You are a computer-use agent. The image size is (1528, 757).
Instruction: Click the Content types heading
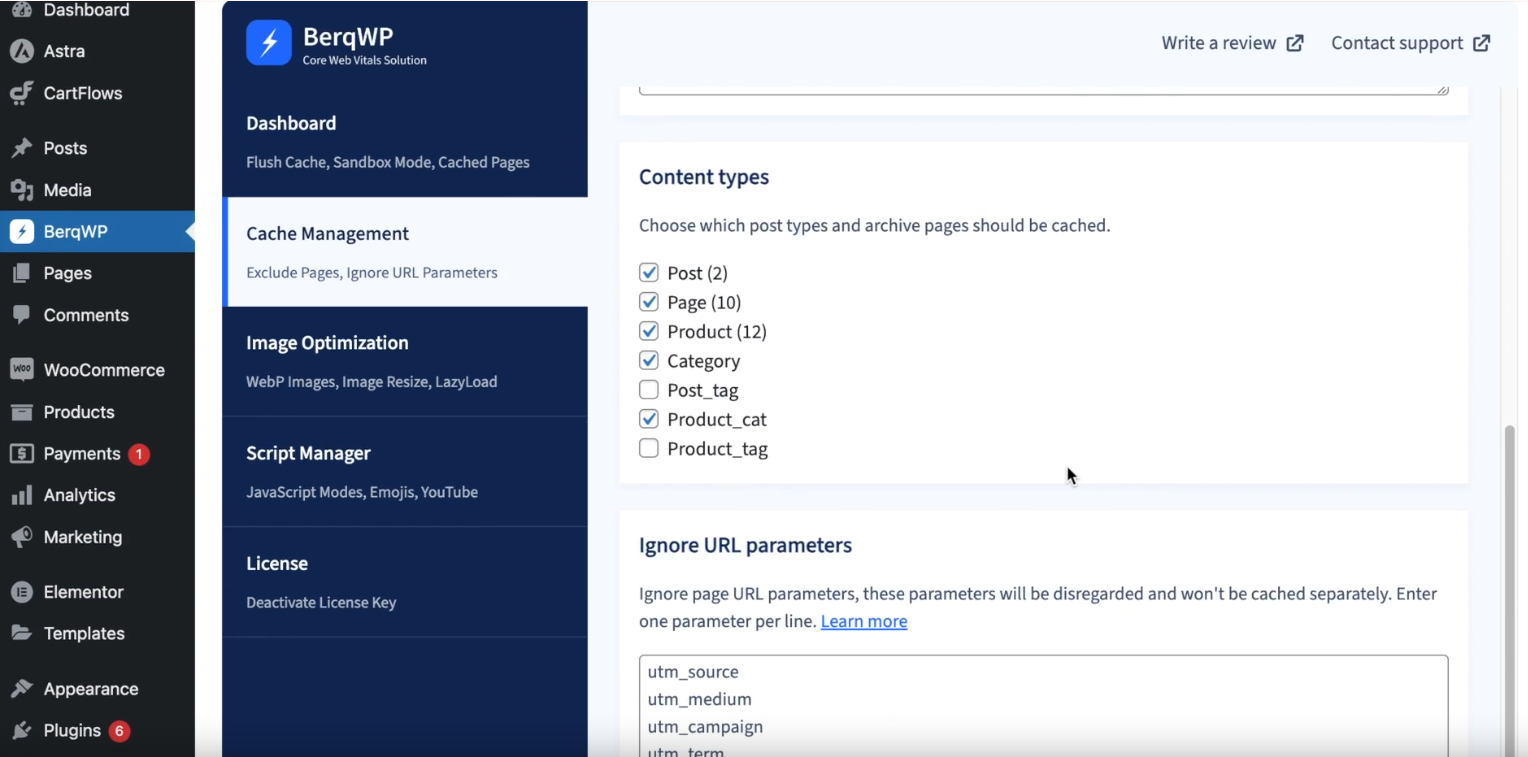click(x=704, y=177)
